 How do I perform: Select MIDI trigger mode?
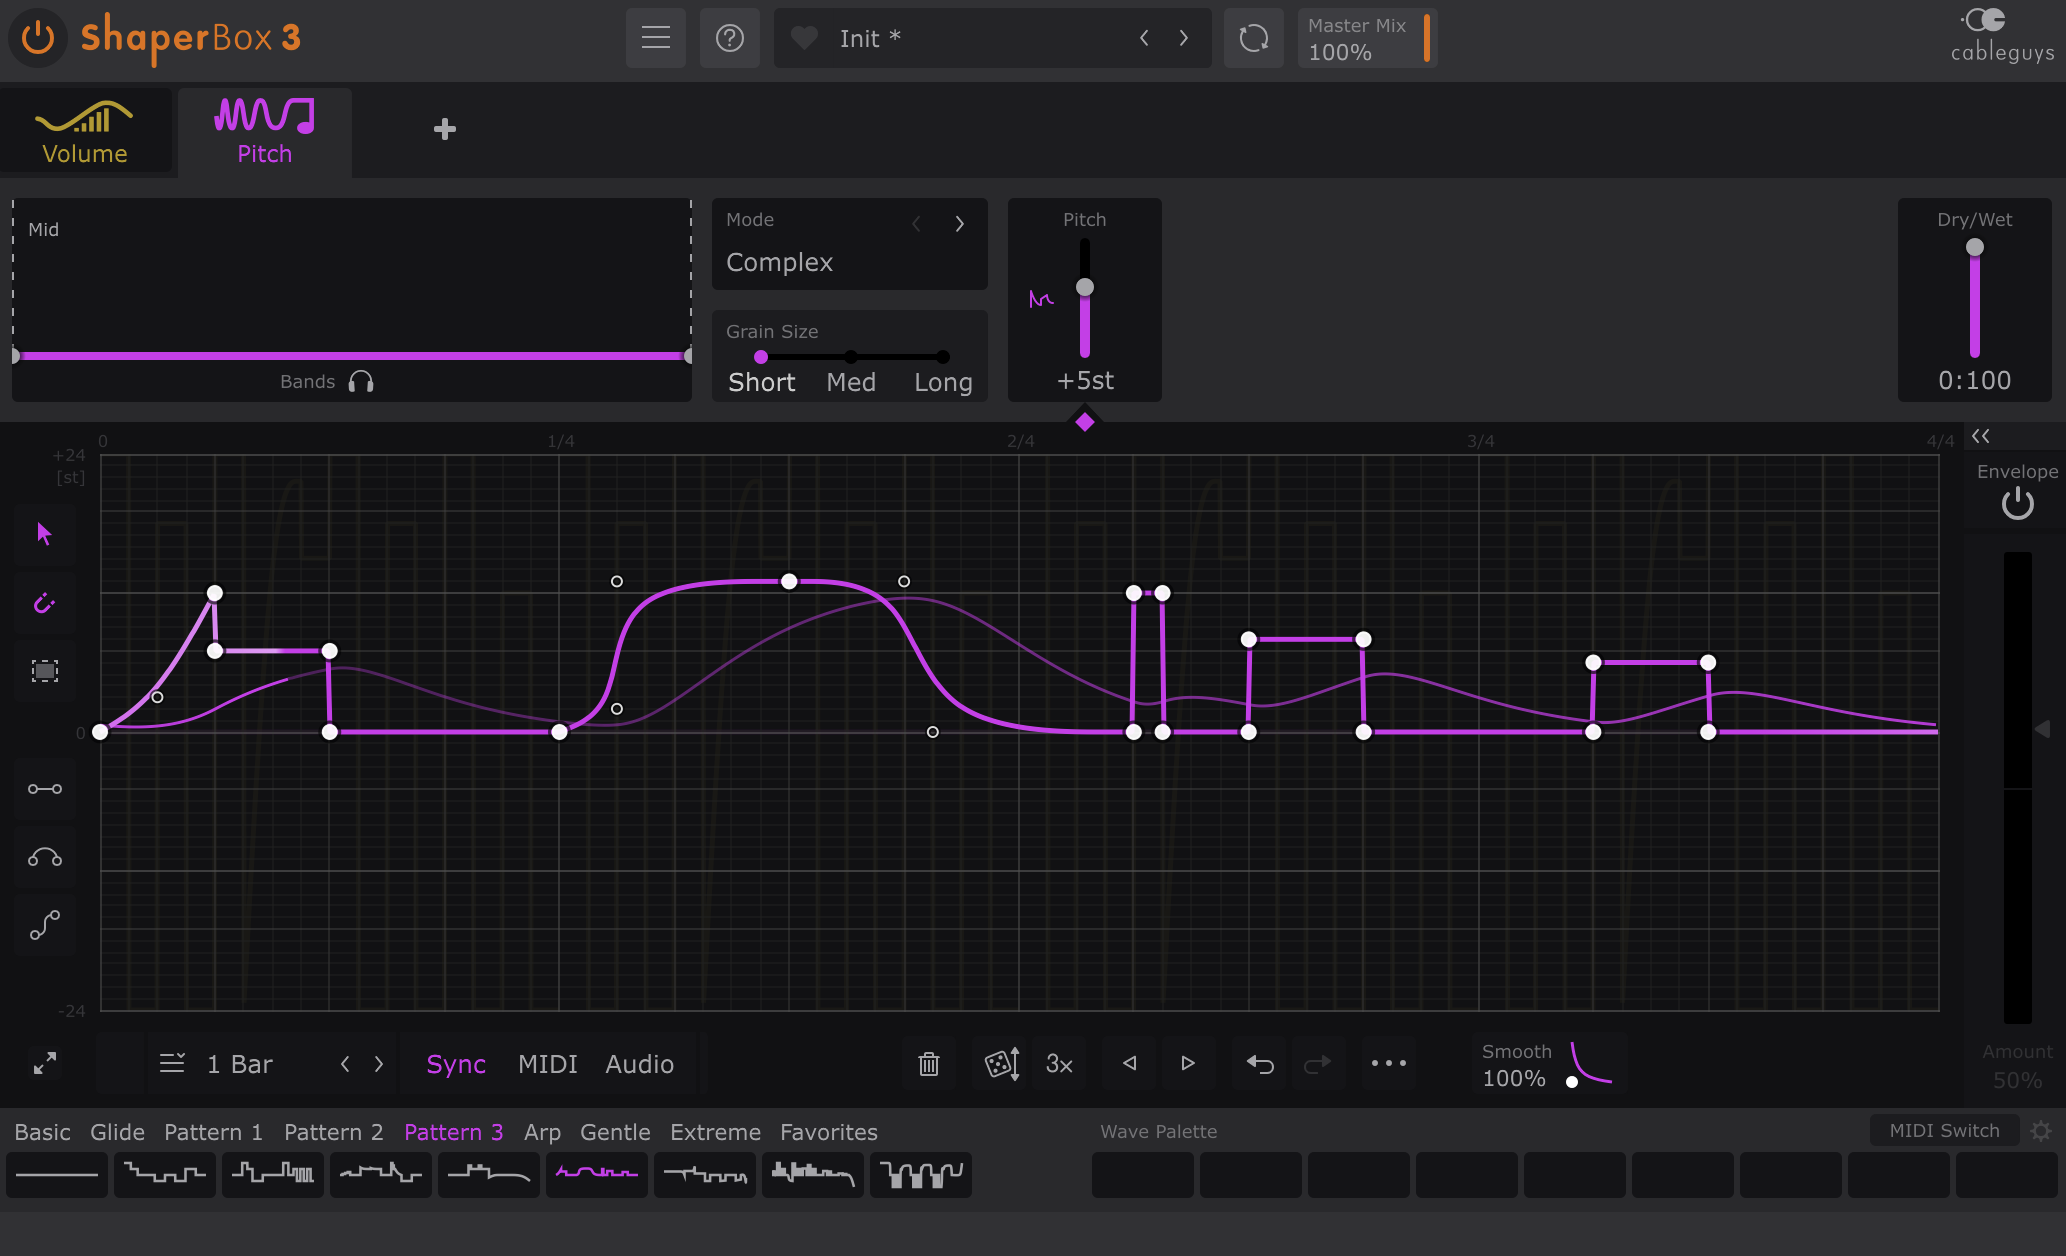pyautogui.click(x=547, y=1064)
